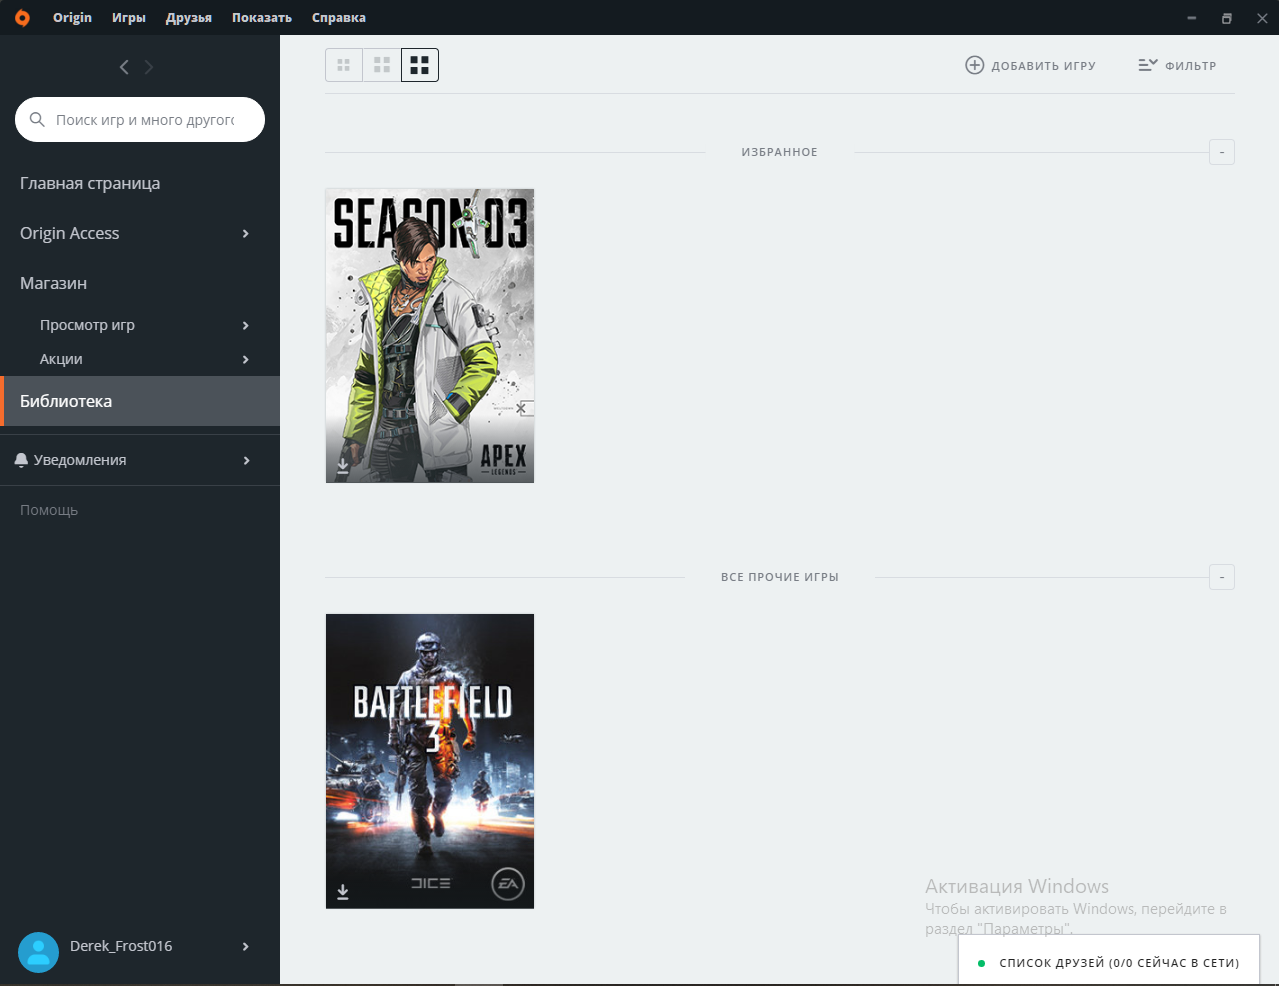The image size is (1279, 986).
Task: Click the Origin logo icon
Action: [x=22, y=18]
